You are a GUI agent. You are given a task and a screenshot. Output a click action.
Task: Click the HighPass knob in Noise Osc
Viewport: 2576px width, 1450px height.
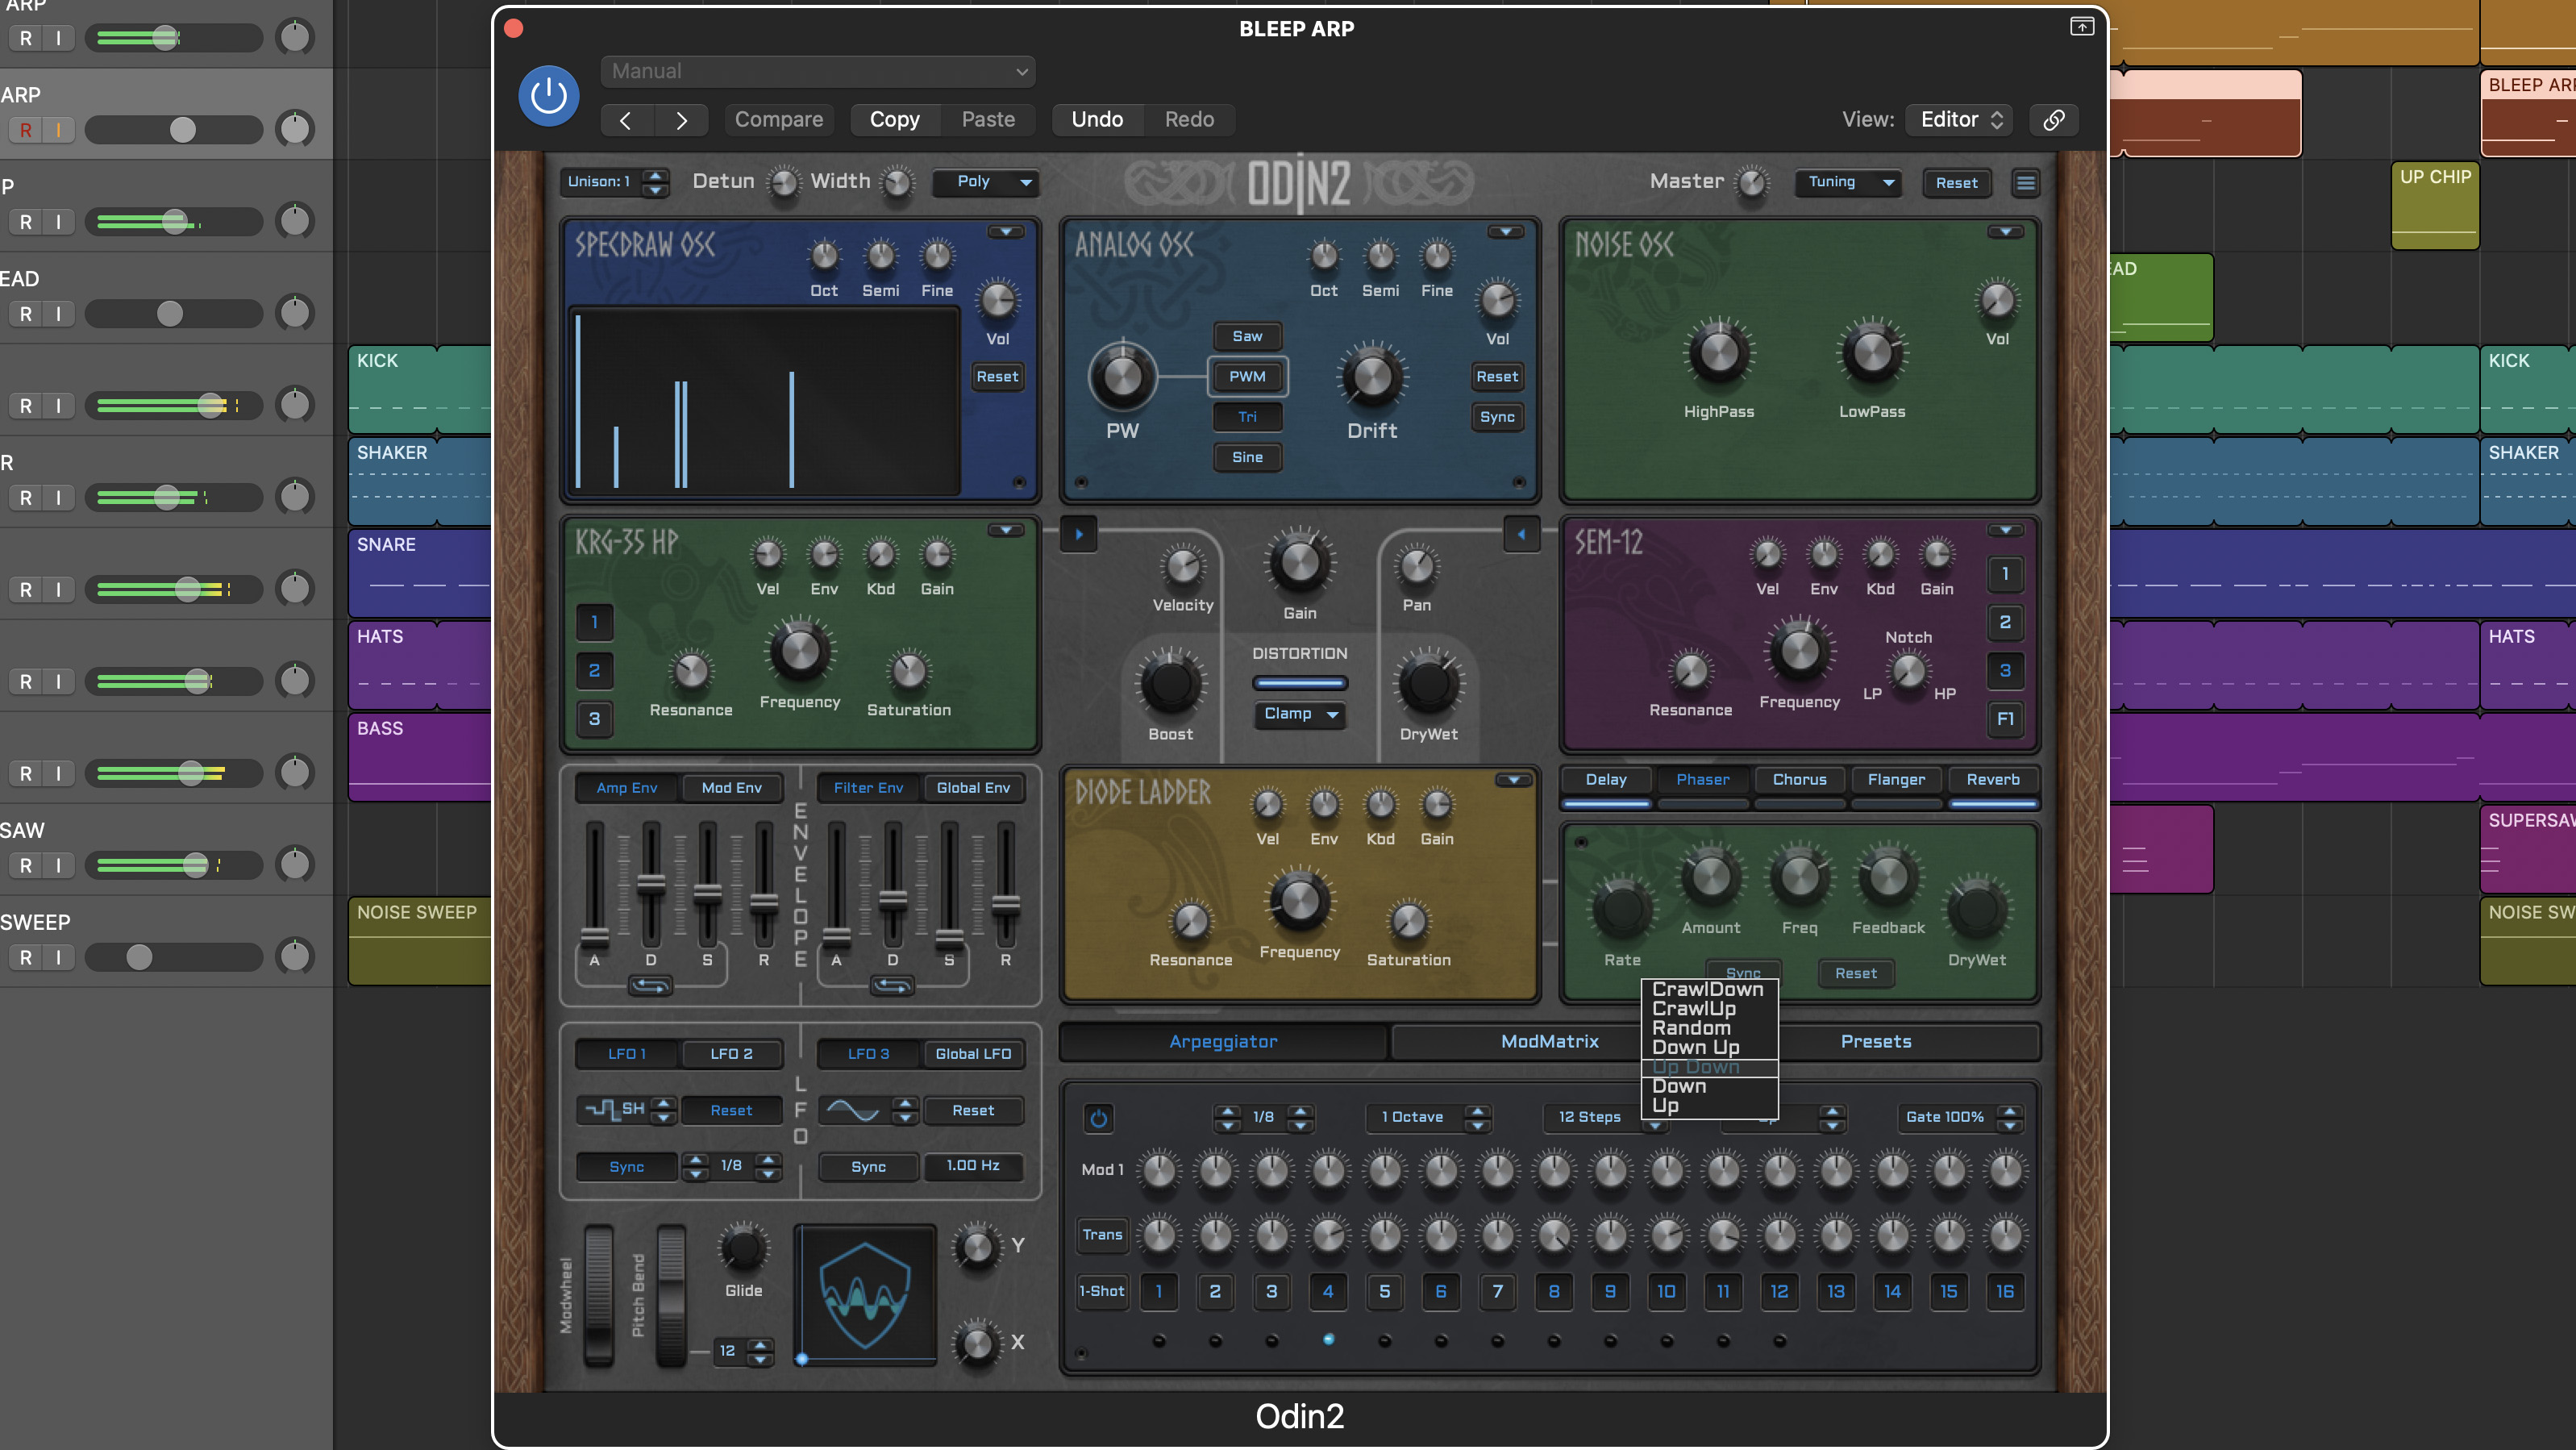[x=1719, y=353]
